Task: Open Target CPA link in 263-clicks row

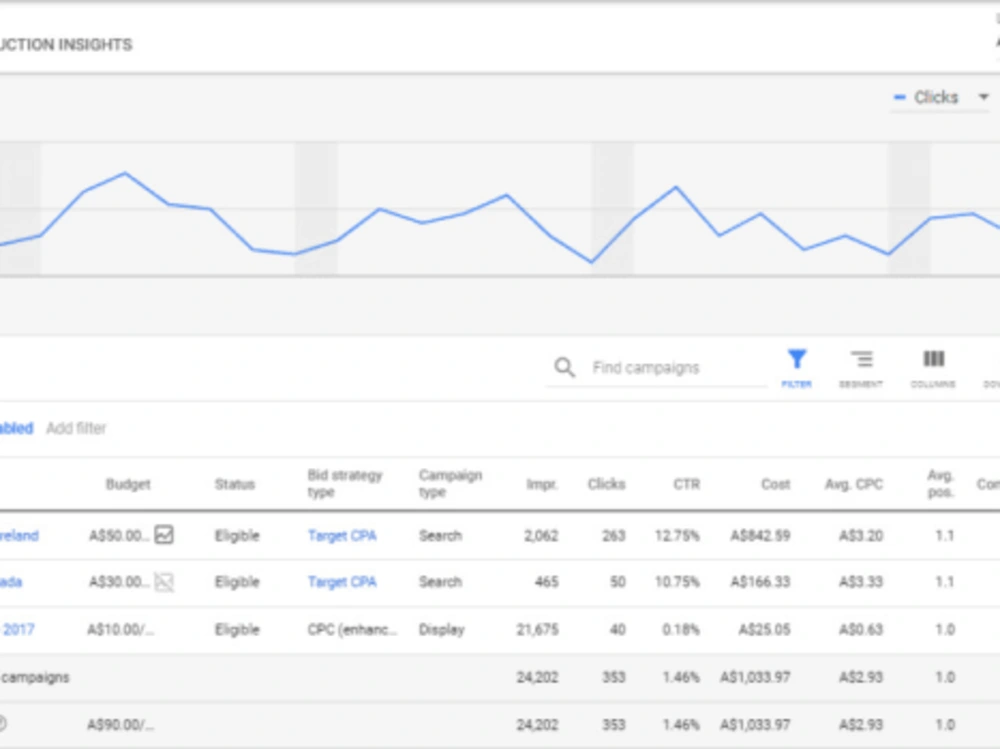Action: [x=342, y=535]
